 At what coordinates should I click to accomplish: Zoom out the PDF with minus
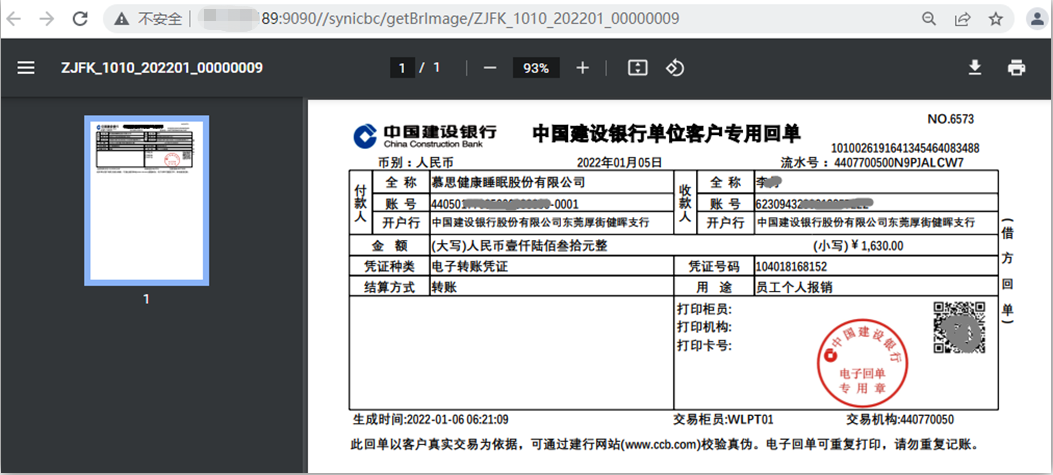coord(490,68)
